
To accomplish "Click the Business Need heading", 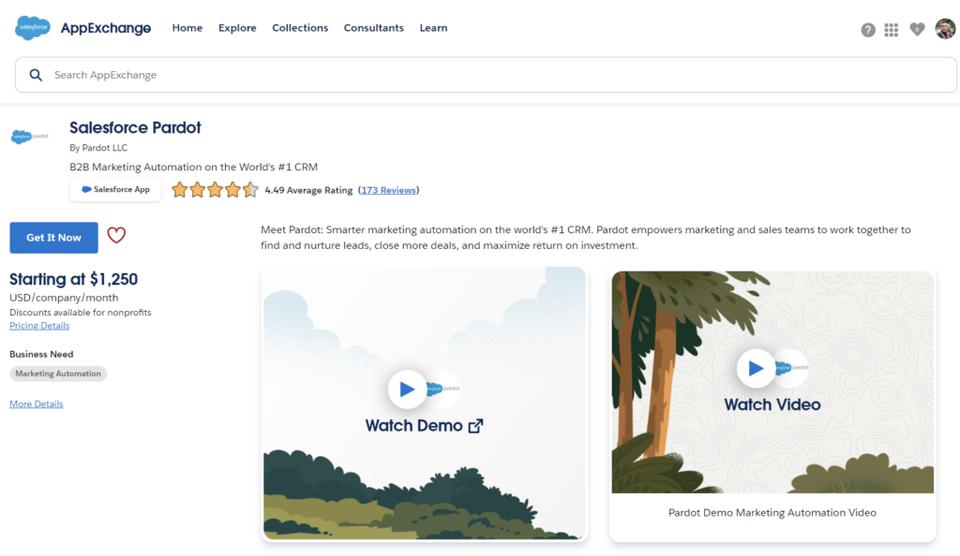I will [x=41, y=354].
